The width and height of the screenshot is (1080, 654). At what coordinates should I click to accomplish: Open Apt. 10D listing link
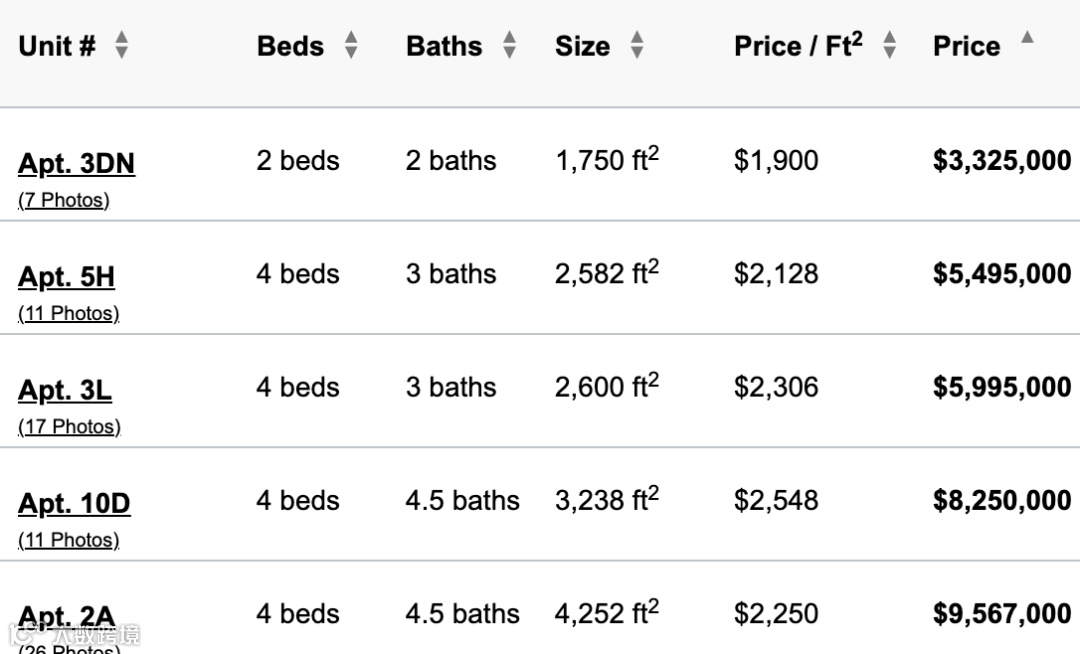[74, 503]
